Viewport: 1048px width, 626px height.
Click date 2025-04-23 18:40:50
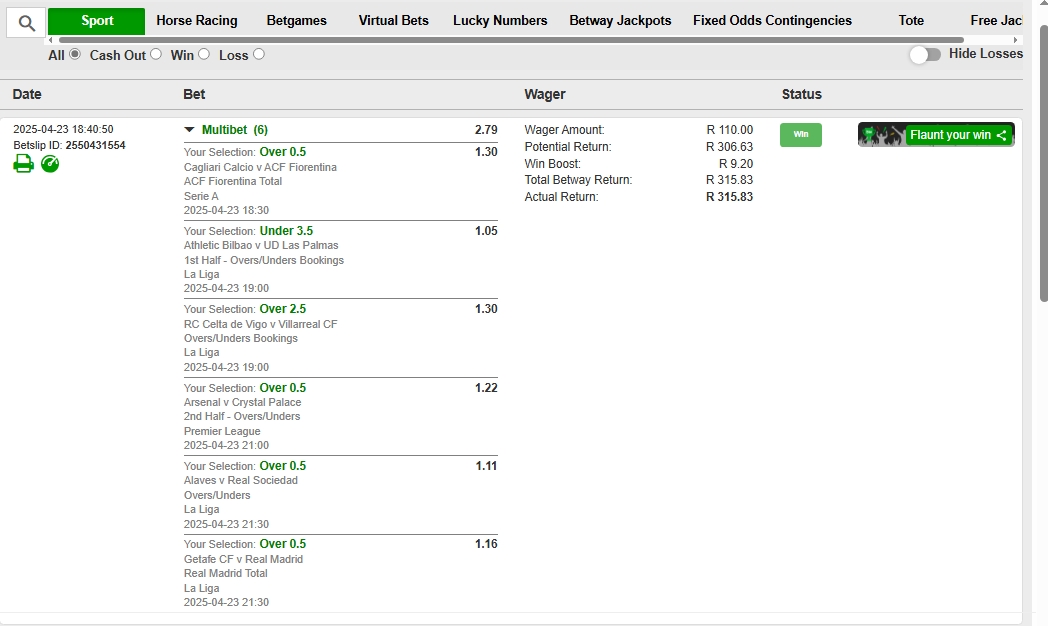63,129
